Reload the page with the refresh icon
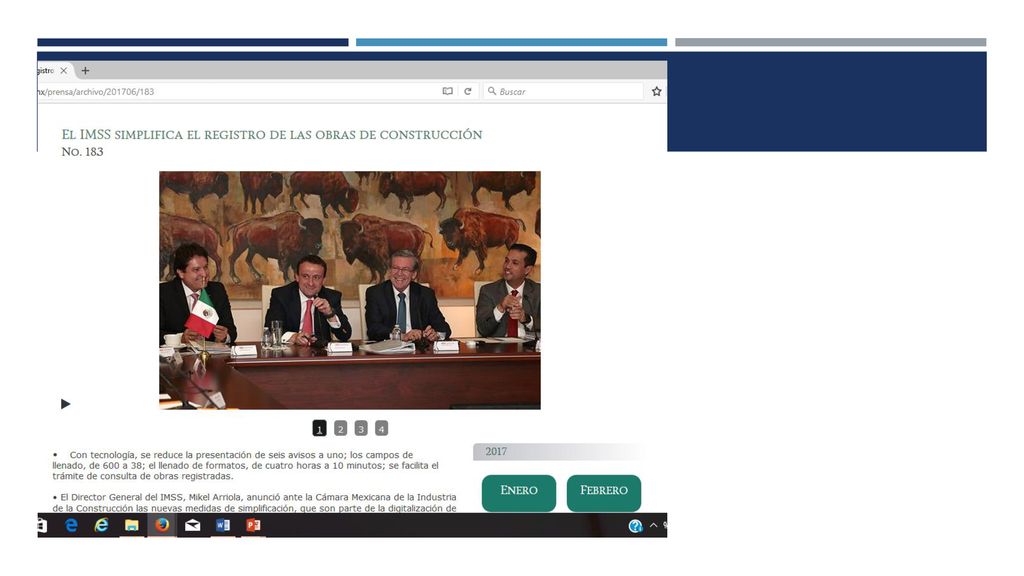The height and width of the screenshot is (576, 1024). point(468,91)
